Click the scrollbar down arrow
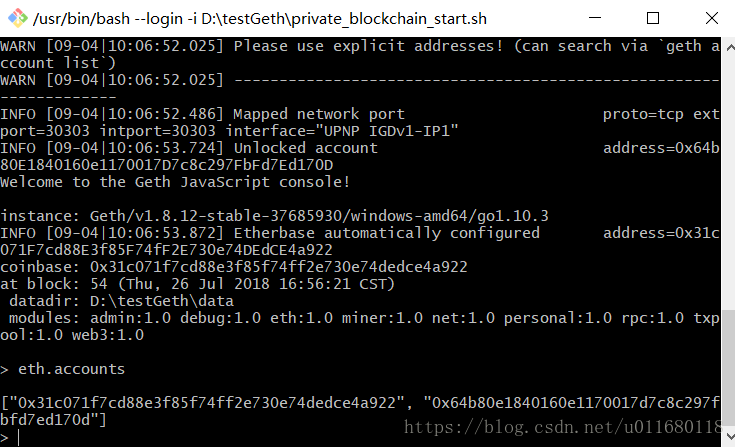 pos(729,437)
